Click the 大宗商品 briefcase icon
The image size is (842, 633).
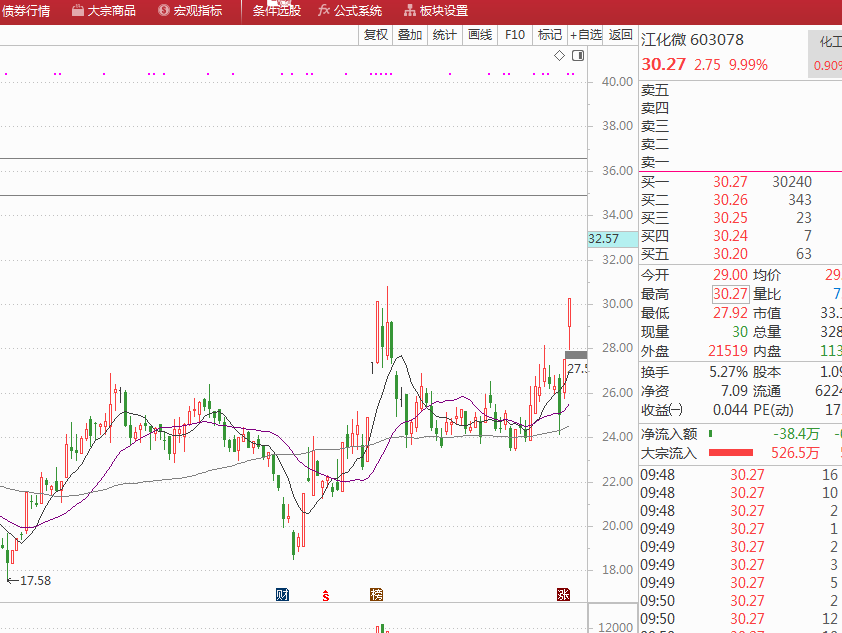(x=78, y=10)
